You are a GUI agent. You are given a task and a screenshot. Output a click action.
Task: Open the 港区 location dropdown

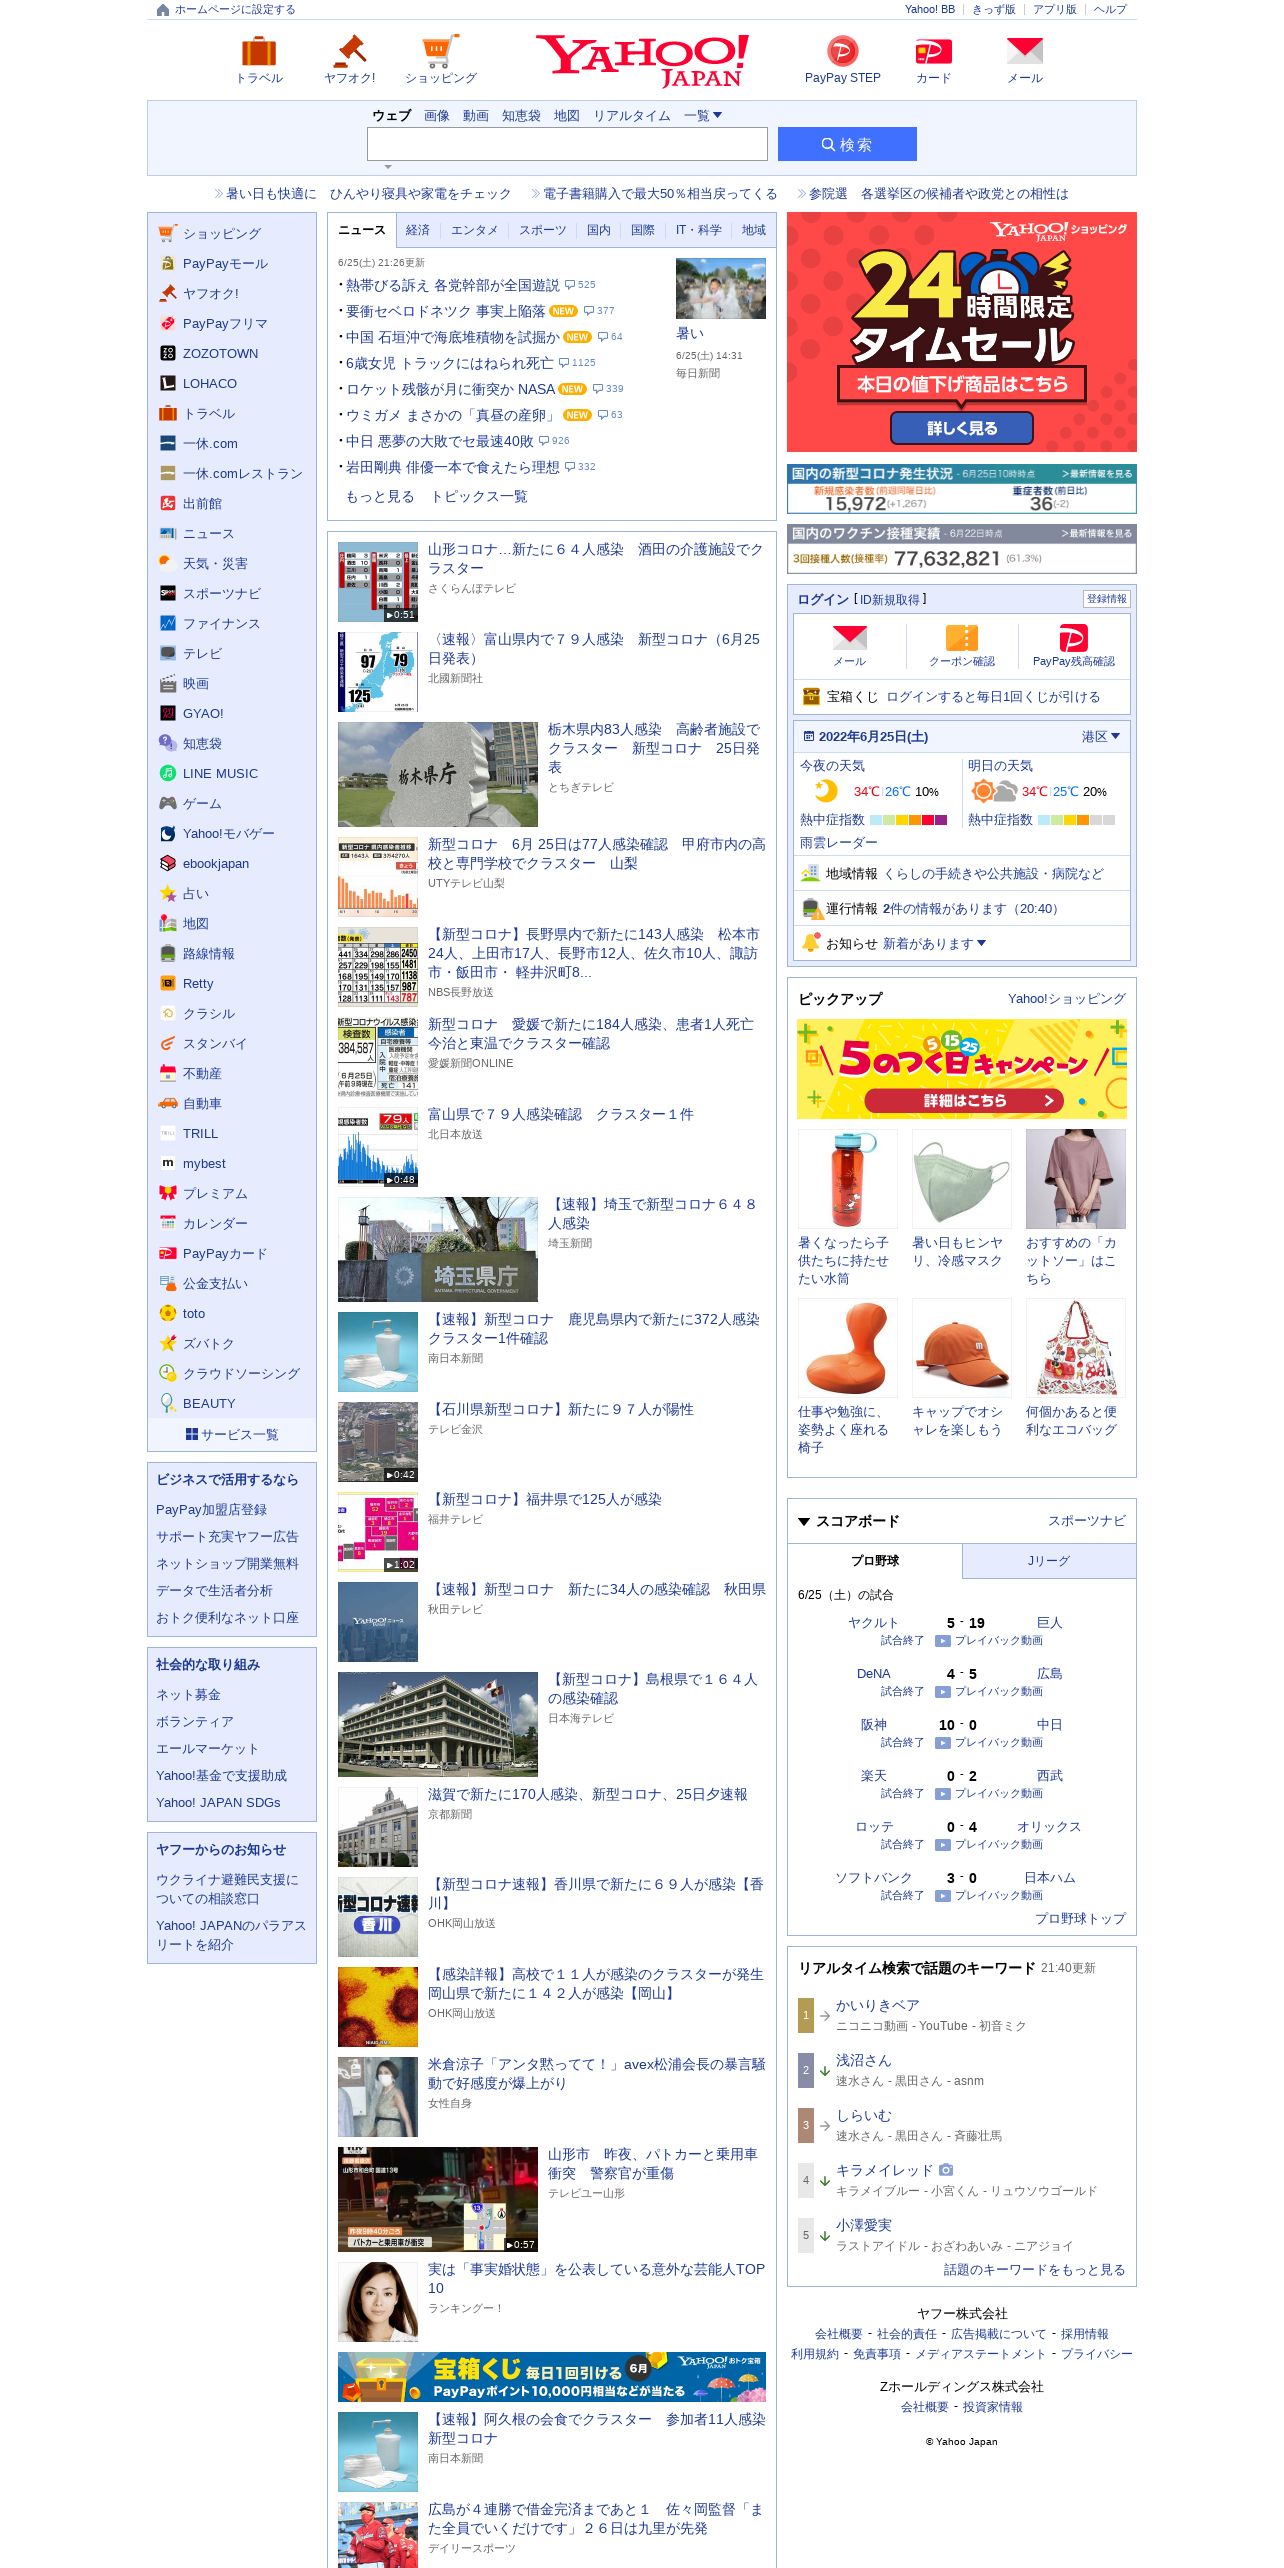pos(1100,737)
